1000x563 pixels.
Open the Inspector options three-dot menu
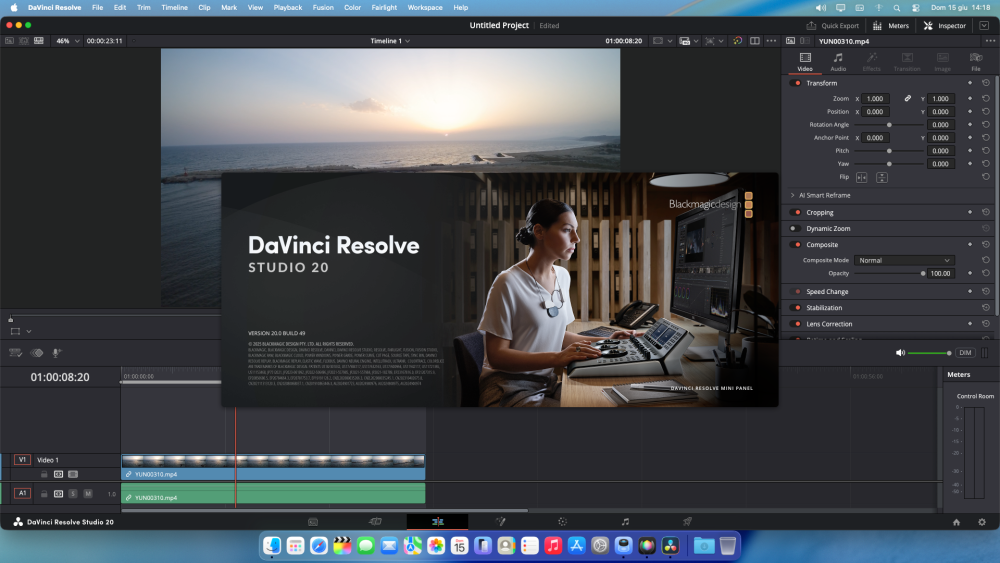pos(990,41)
